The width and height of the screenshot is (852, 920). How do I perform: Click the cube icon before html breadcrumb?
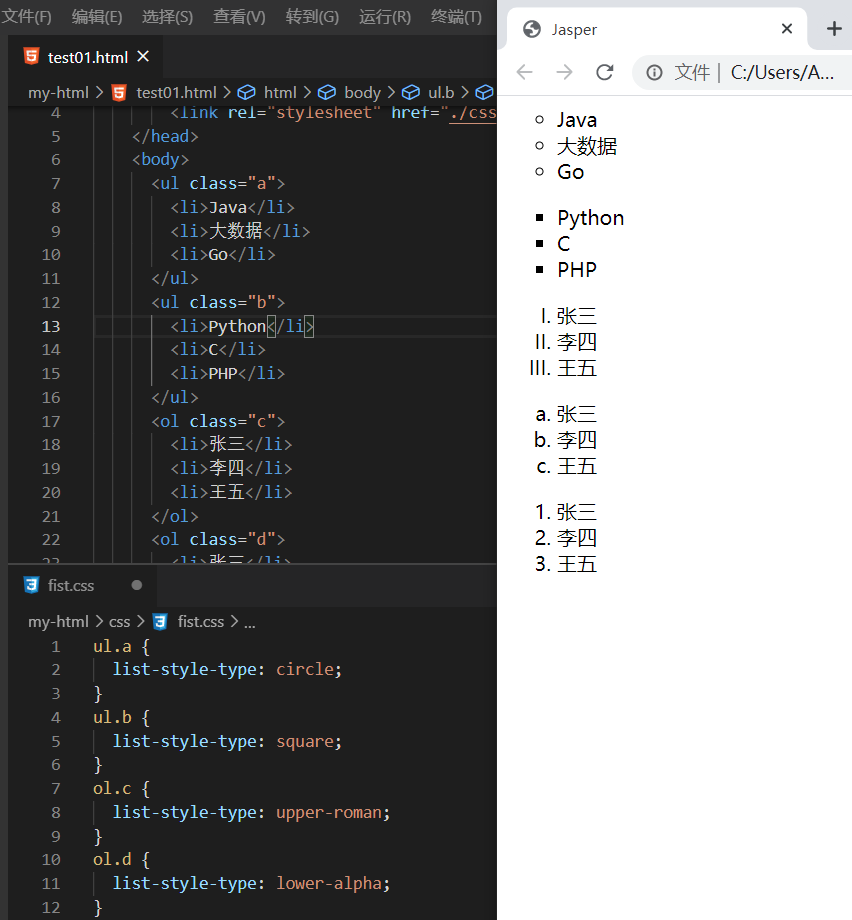[246, 93]
